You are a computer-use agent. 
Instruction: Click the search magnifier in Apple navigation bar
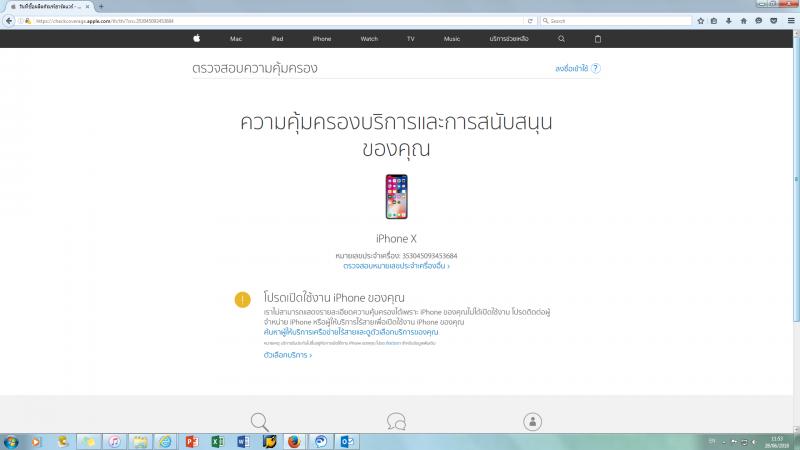[561, 39]
